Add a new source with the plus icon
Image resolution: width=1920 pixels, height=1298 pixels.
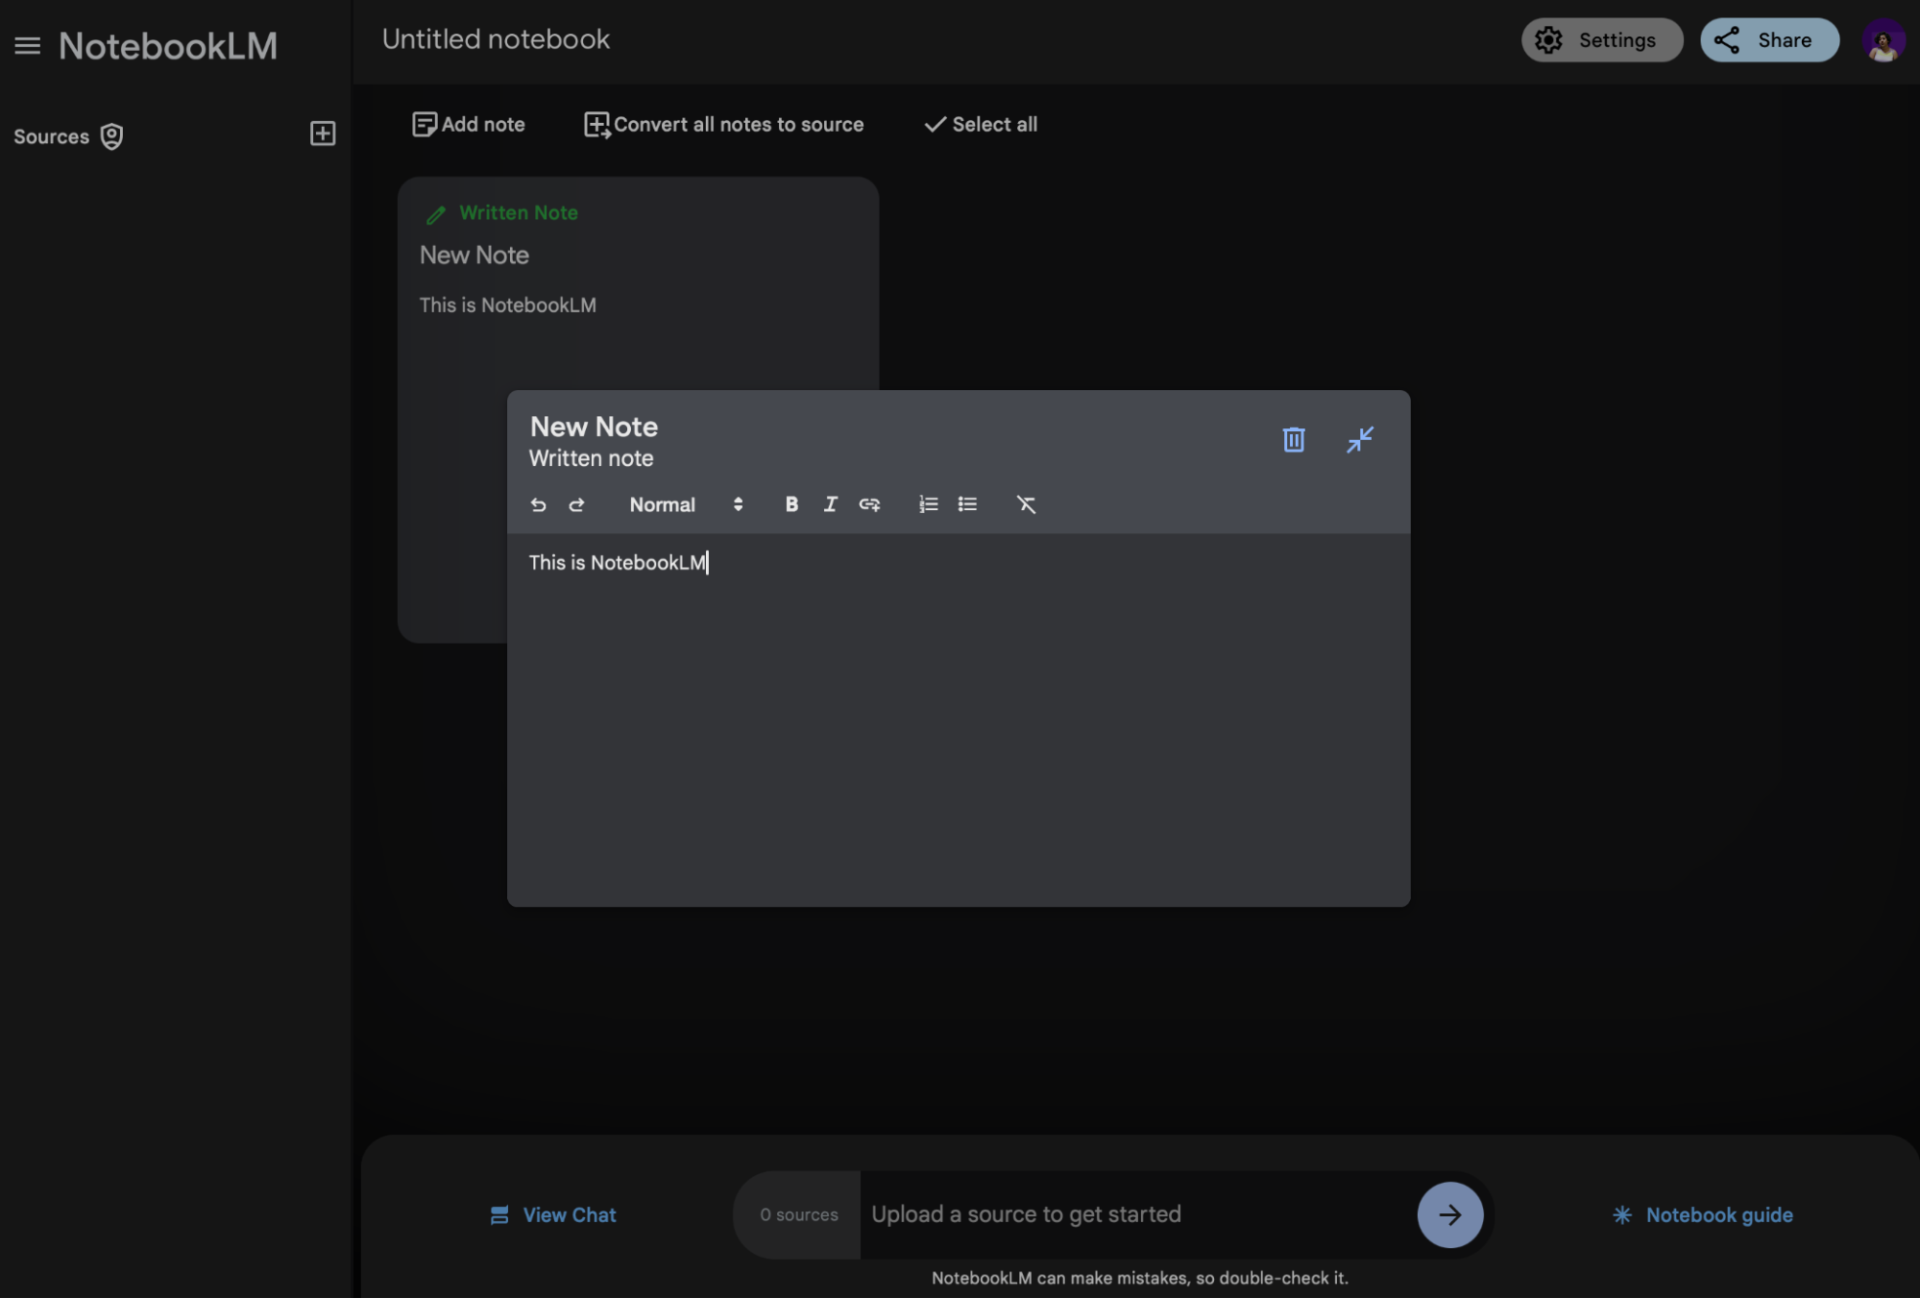(321, 133)
